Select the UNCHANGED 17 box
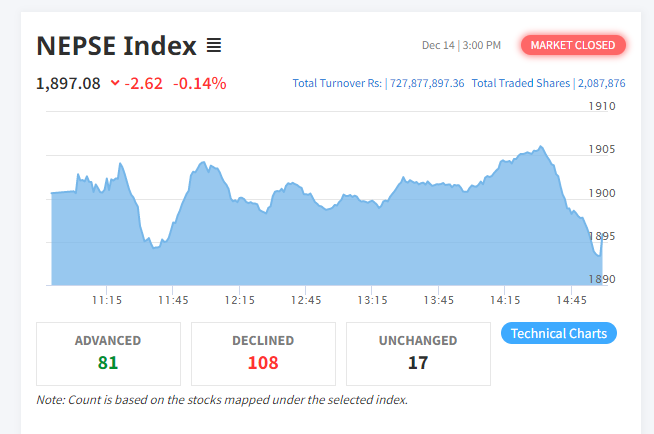The height and width of the screenshot is (434, 654). point(418,353)
